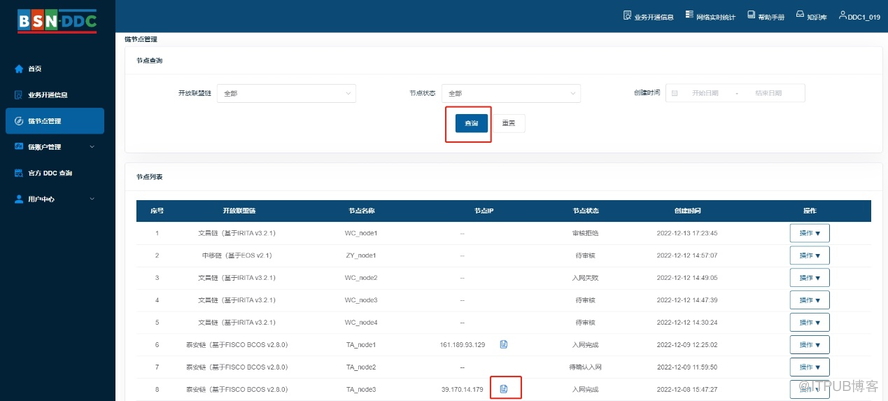Open the 开放联盟链 dropdown showing 全部
Image resolution: width=888 pixels, height=401 pixels.
coord(287,93)
